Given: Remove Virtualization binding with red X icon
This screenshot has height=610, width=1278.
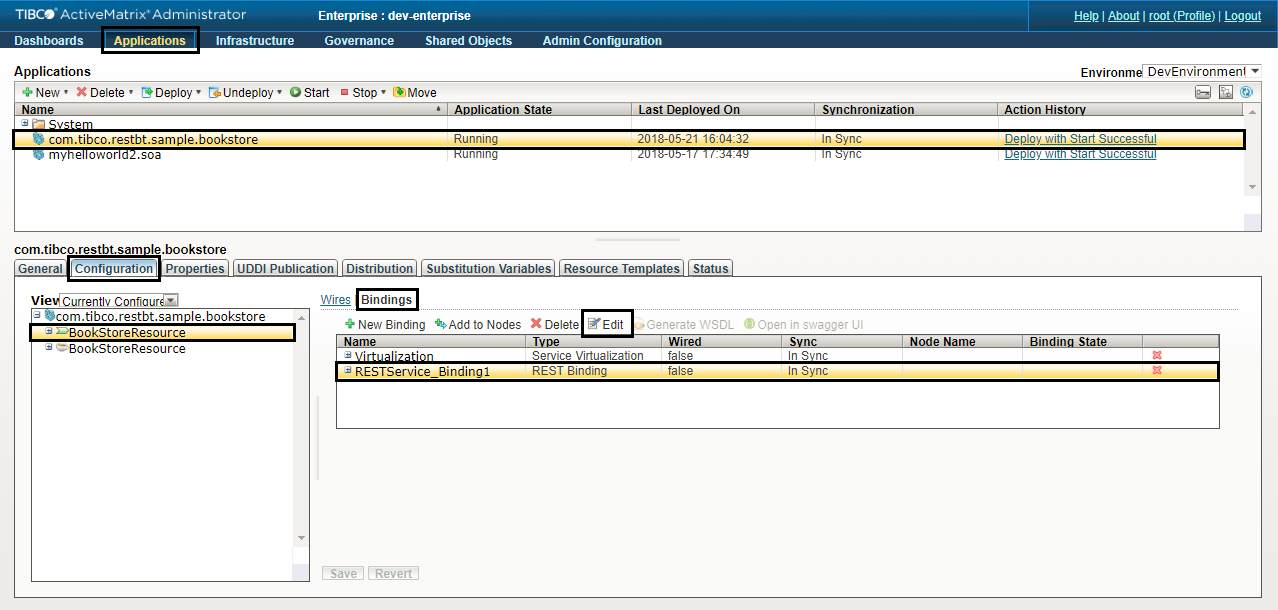Looking at the screenshot, I should (1157, 356).
